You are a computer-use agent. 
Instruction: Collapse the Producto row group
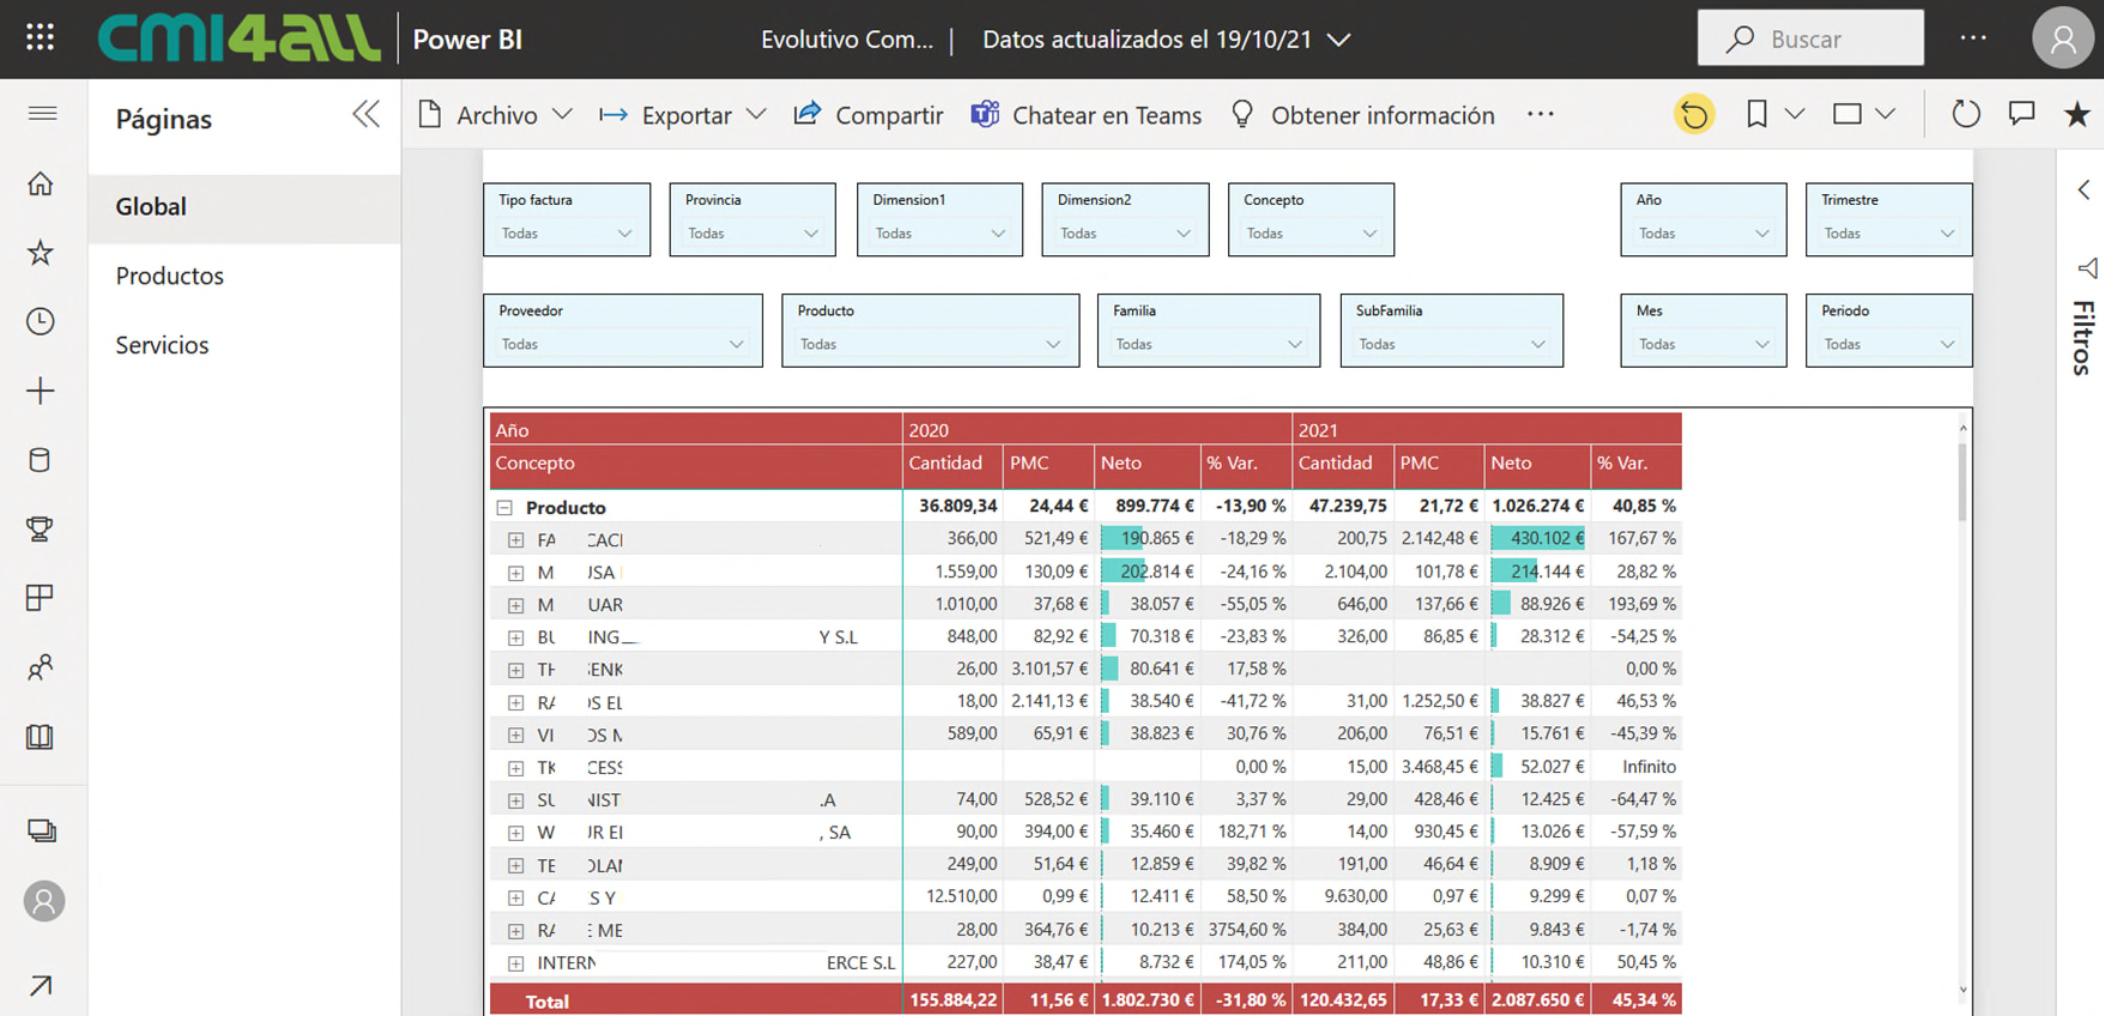(505, 508)
